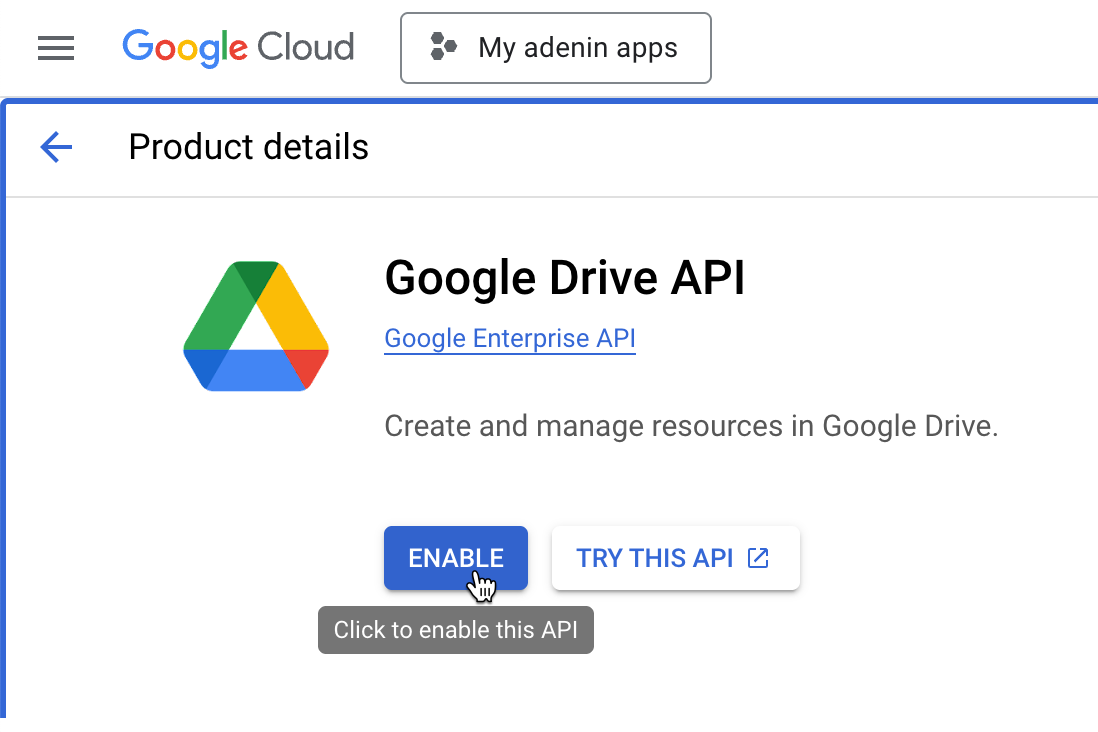The width and height of the screenshot is (1098, 732).
Task: Click the multicolor Google wordmark
Action: [185, 48]
